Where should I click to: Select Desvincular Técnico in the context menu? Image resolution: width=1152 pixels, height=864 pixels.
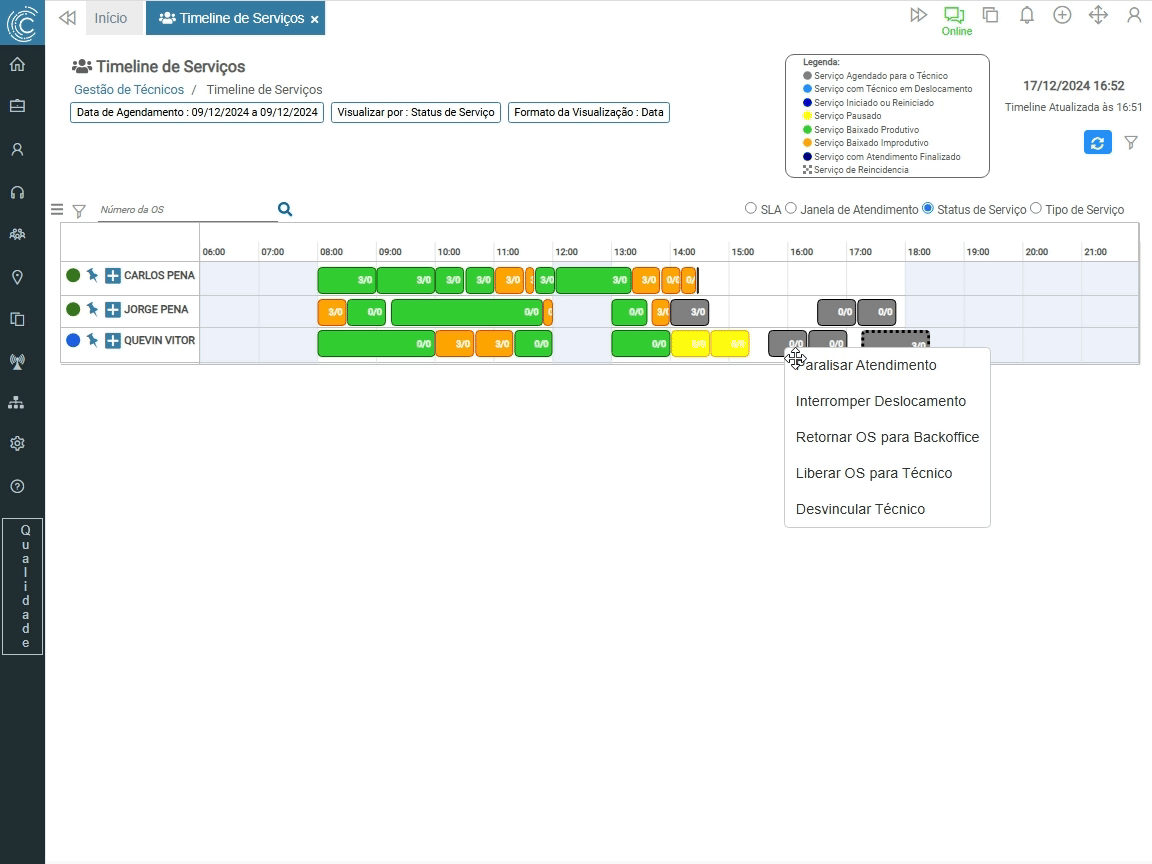coord(860,509)
